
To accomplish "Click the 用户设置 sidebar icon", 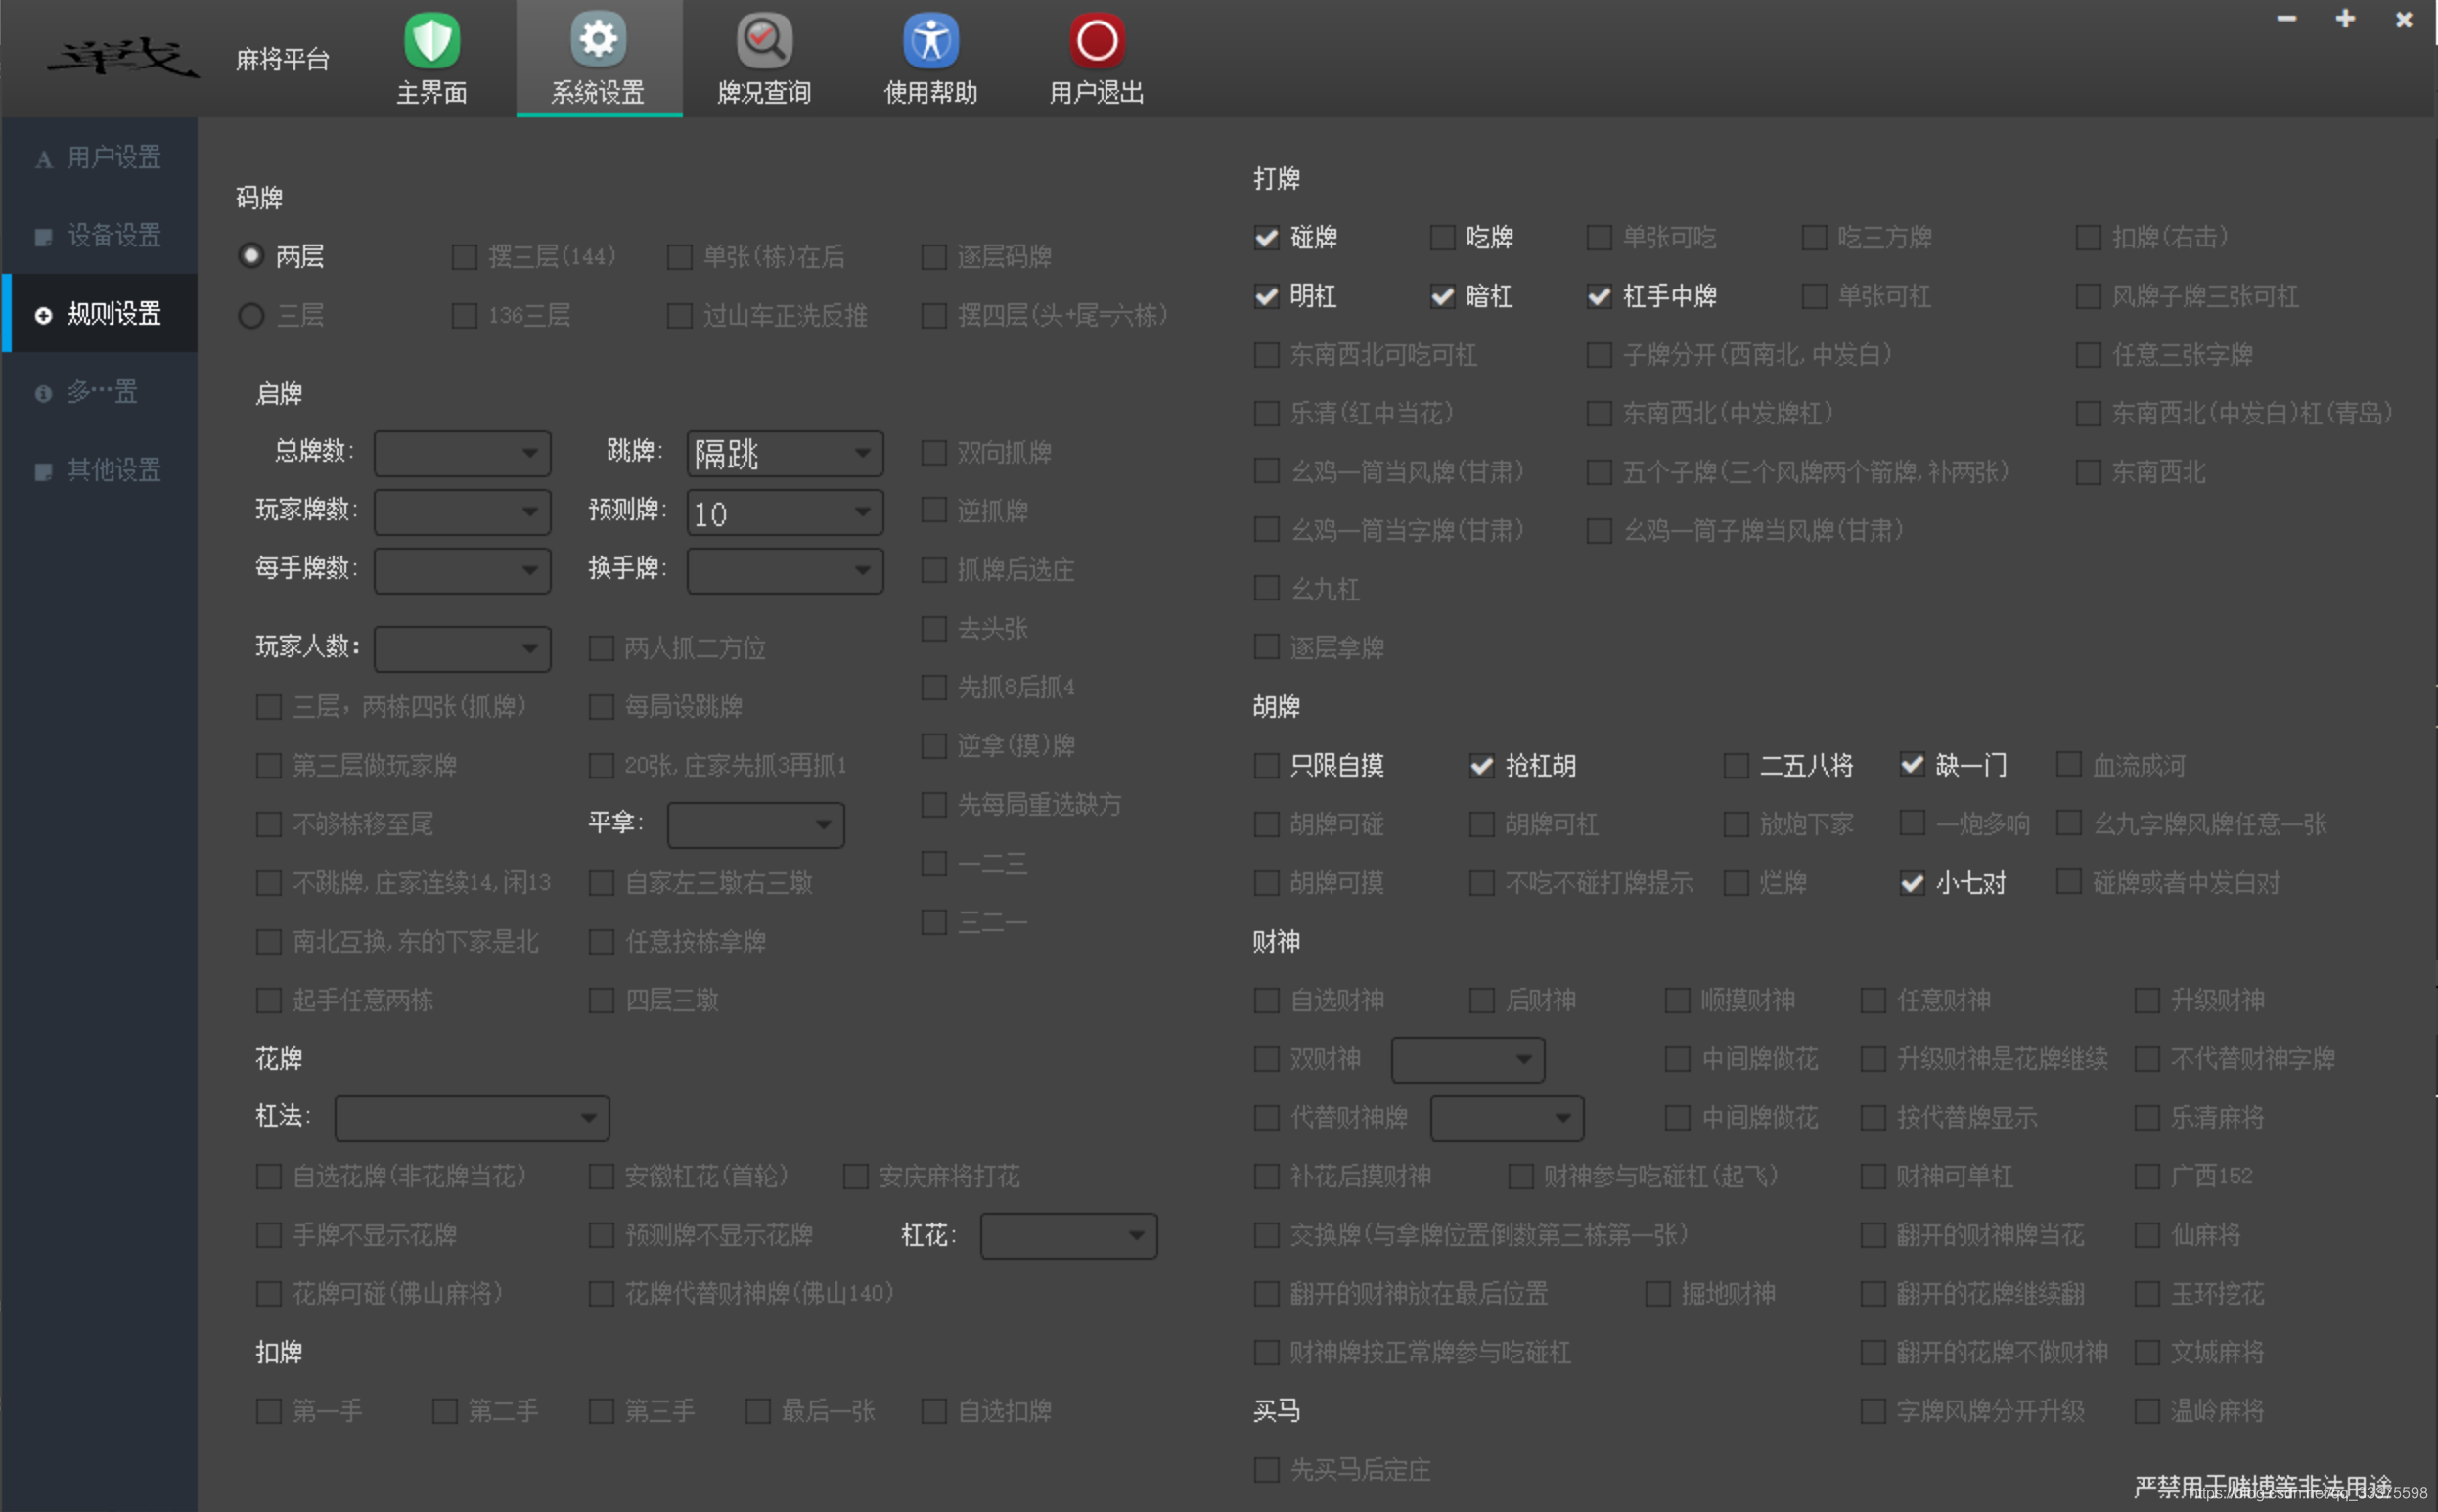I will pos(43,159).
